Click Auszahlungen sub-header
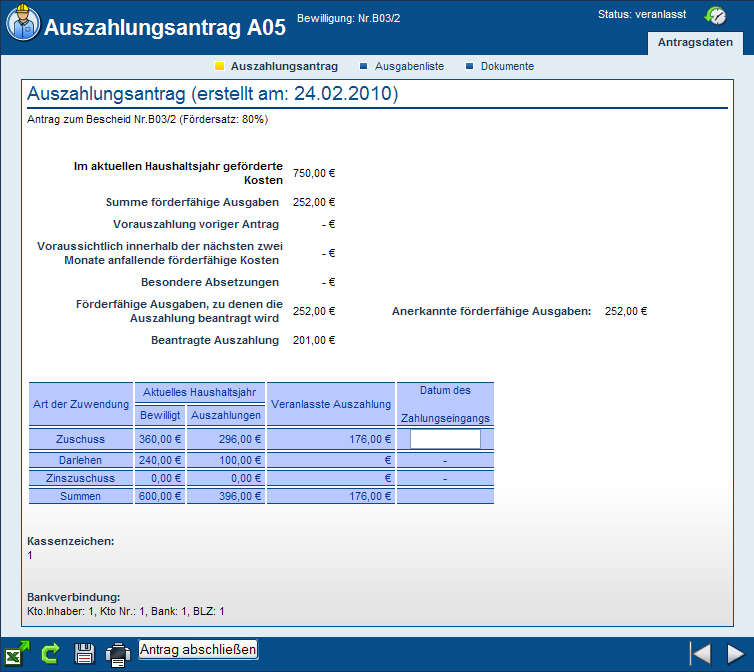Viewport: 754px width, 672px height. coord(226,415)
